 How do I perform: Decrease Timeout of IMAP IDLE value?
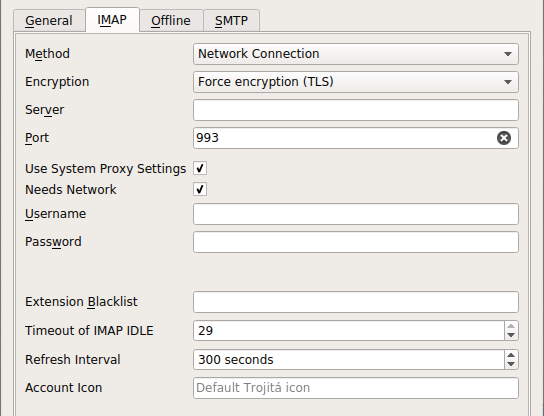[511, 335]
